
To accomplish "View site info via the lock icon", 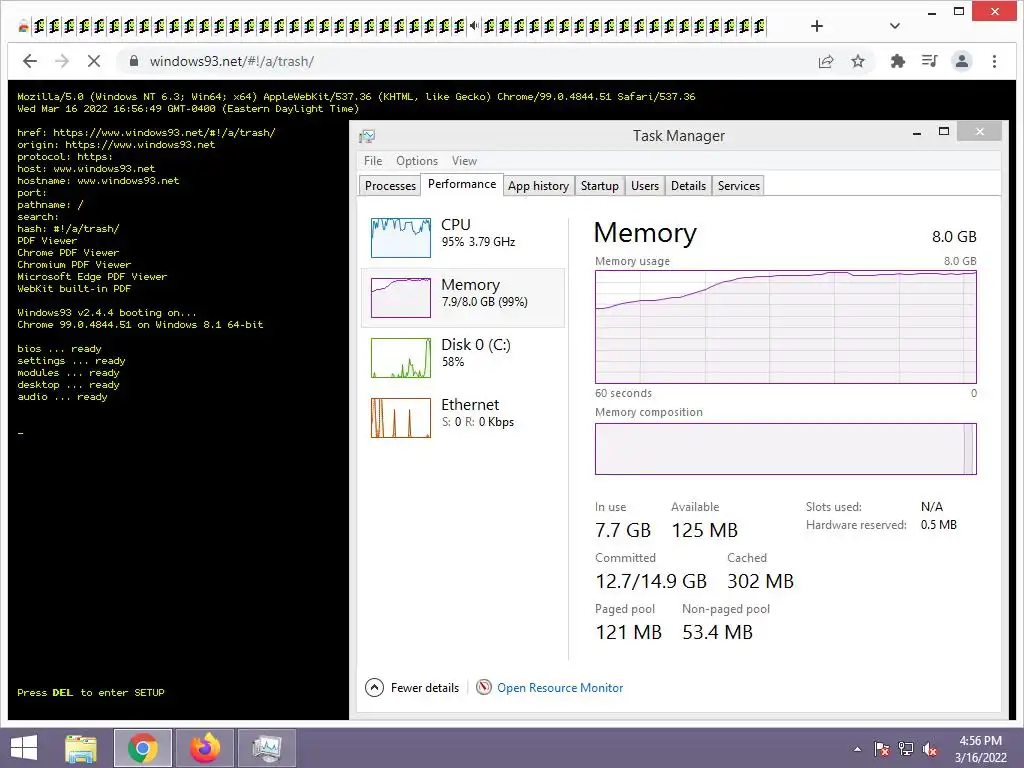I will (134, 61).
